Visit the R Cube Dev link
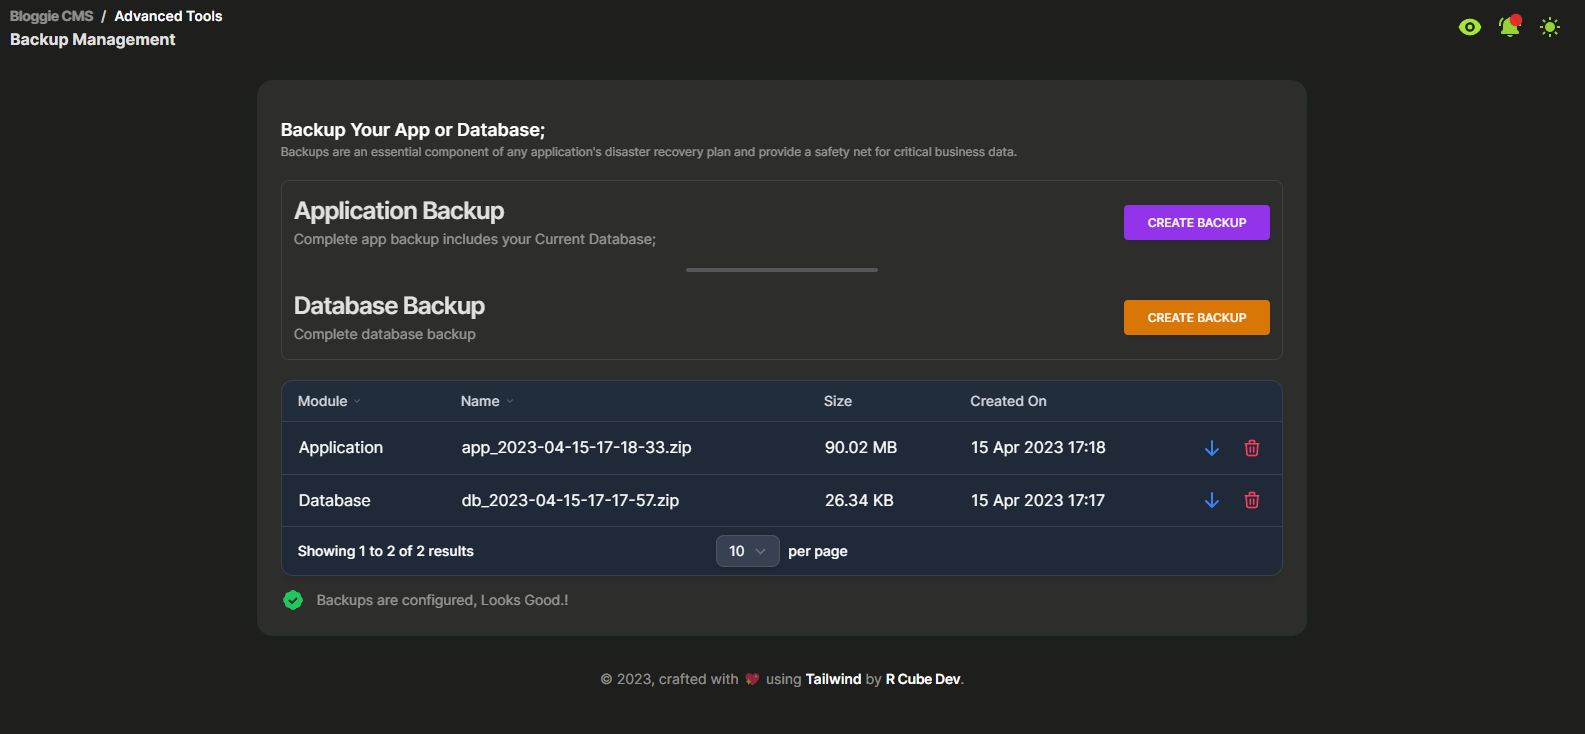Screen dimensions: 1585x734 (923, 679)
